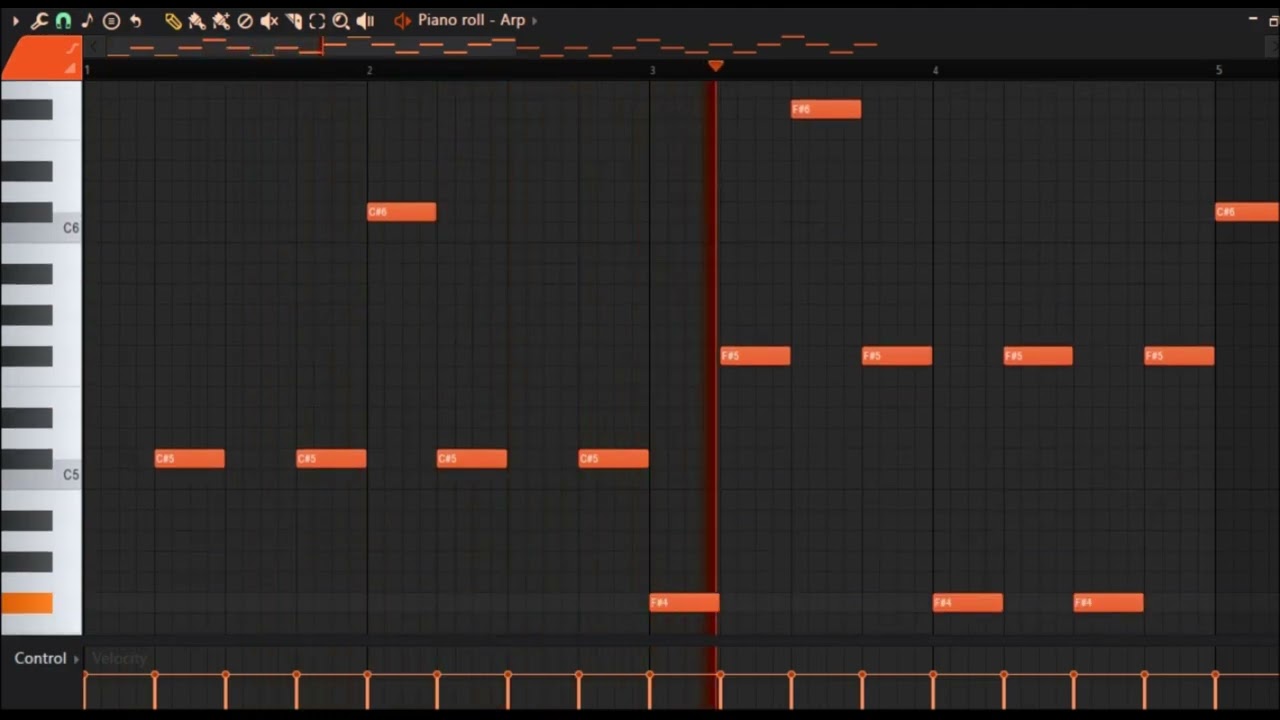Select the last F#5 note before bar 5
The width and height of the screenshot is (1280, 720).
[1179, 356]
